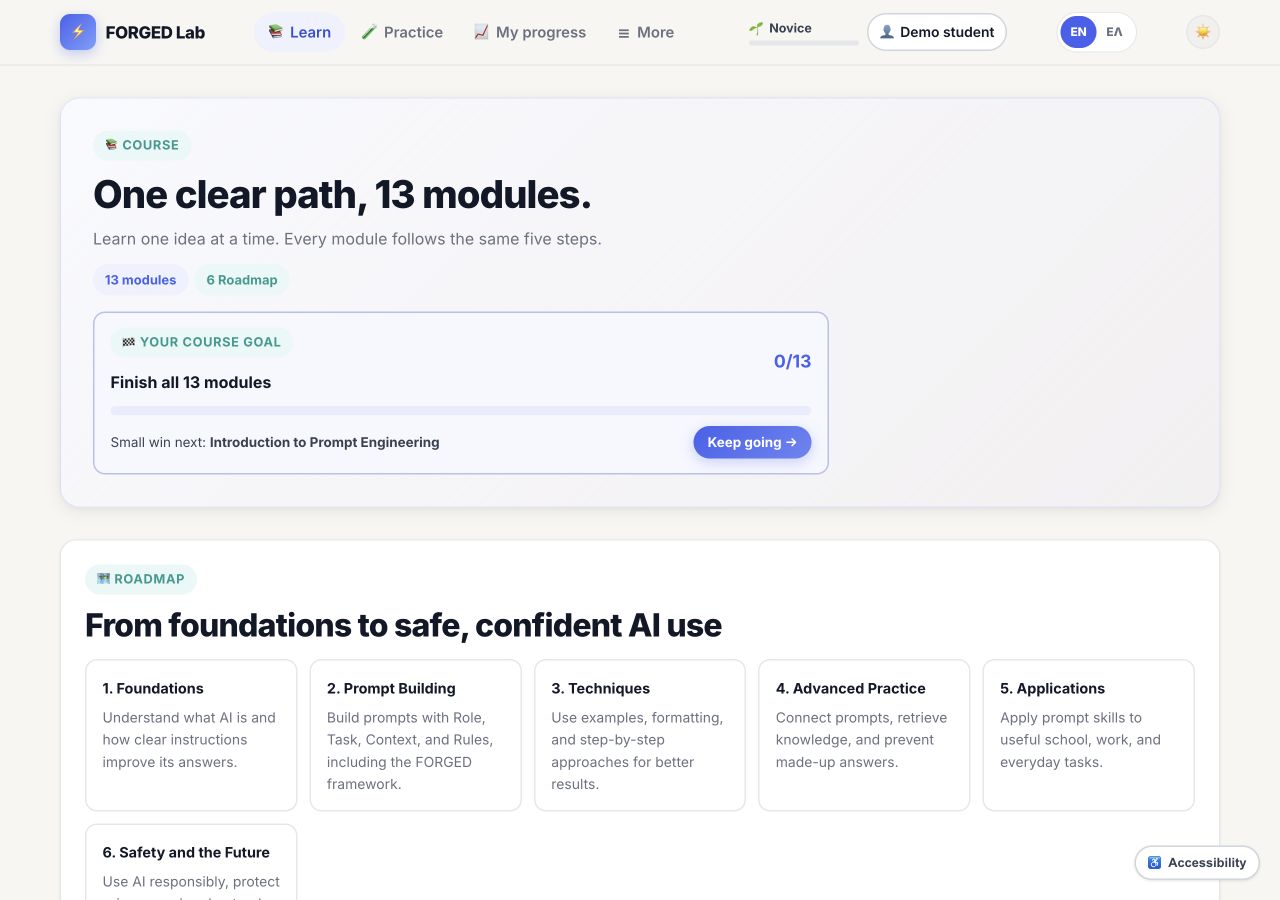Switch language to EN
This screenshot has height=900, width=1280.
(x=1078, y=32)
